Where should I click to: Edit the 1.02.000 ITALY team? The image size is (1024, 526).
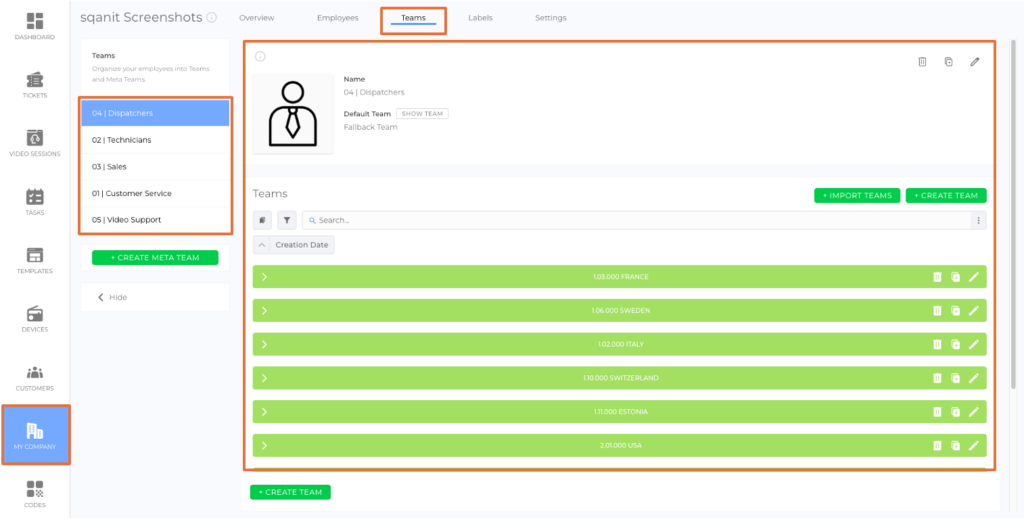click(974, 344)
